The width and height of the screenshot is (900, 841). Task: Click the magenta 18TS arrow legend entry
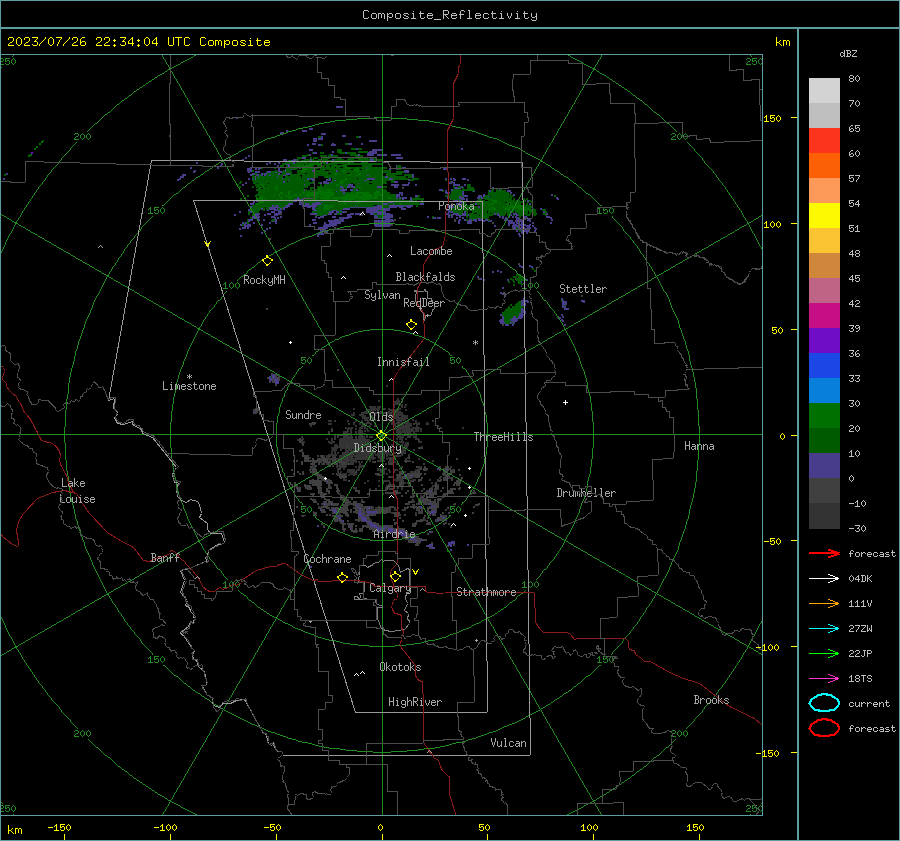(824, 679)
